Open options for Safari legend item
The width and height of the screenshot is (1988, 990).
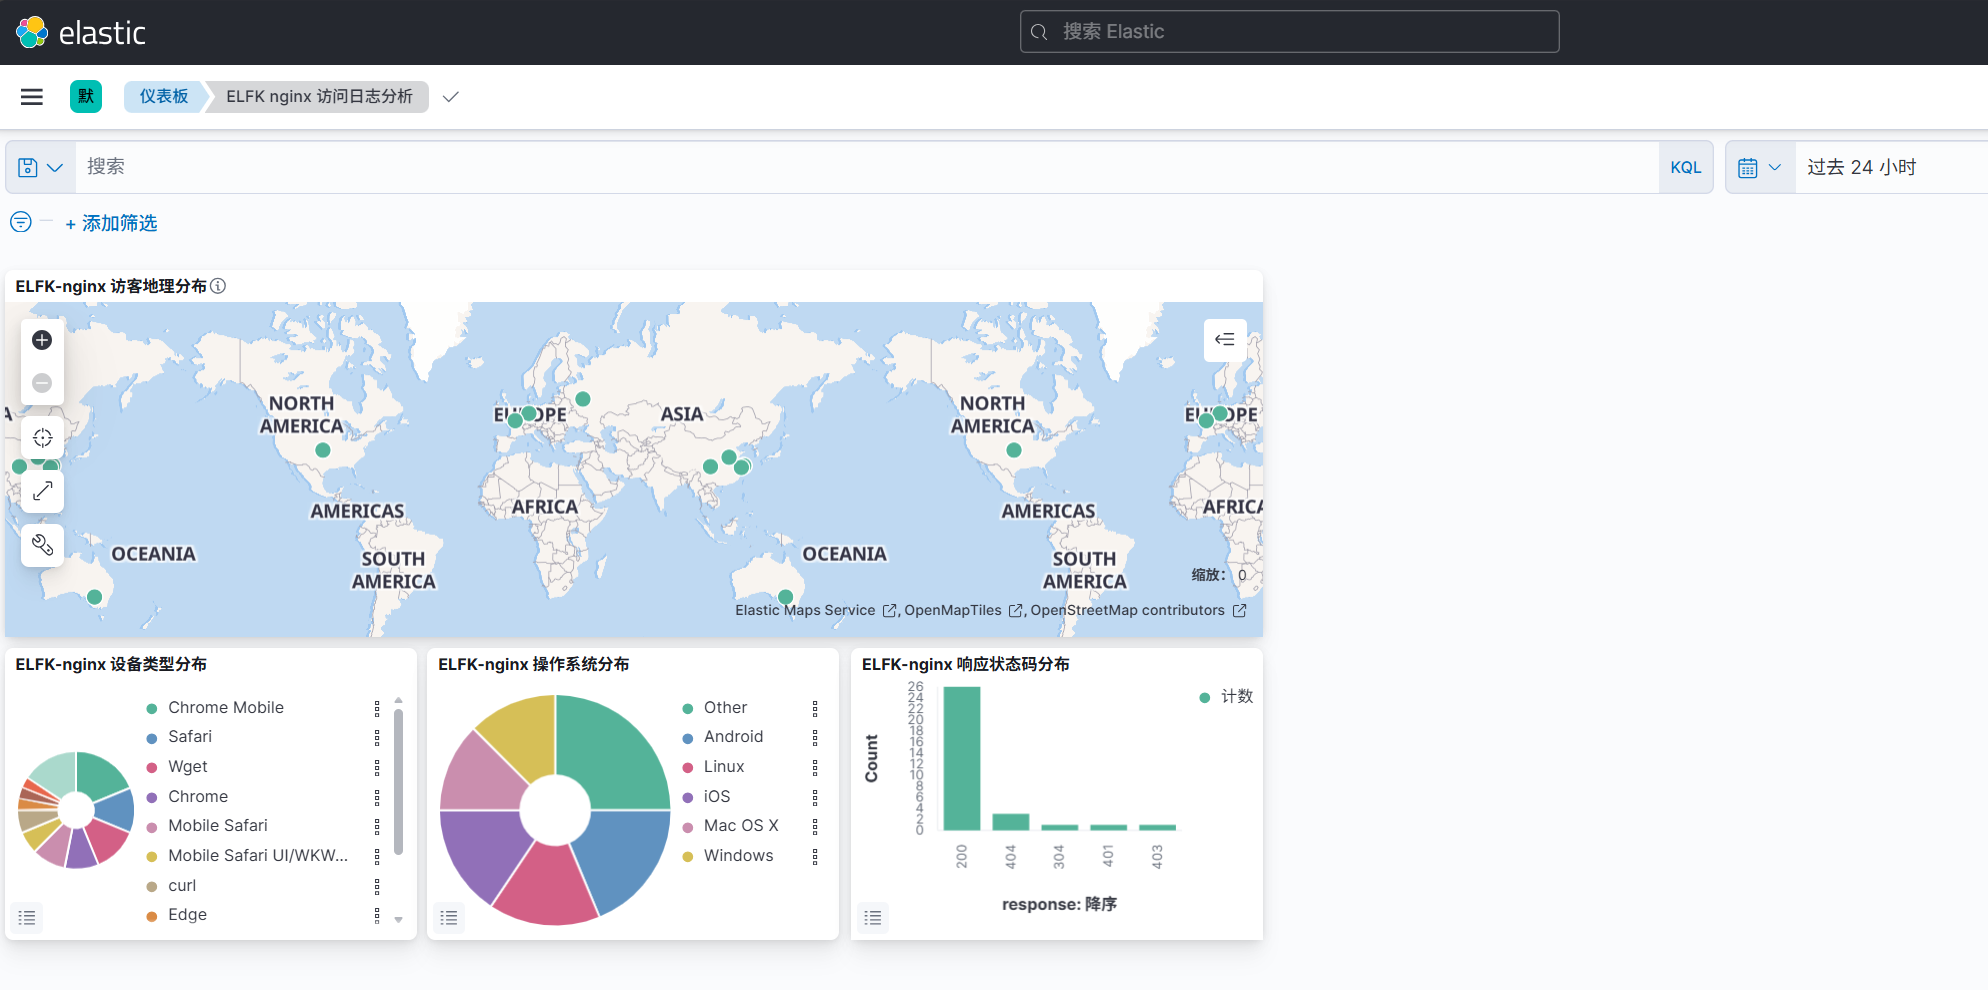tap(377, 737)
